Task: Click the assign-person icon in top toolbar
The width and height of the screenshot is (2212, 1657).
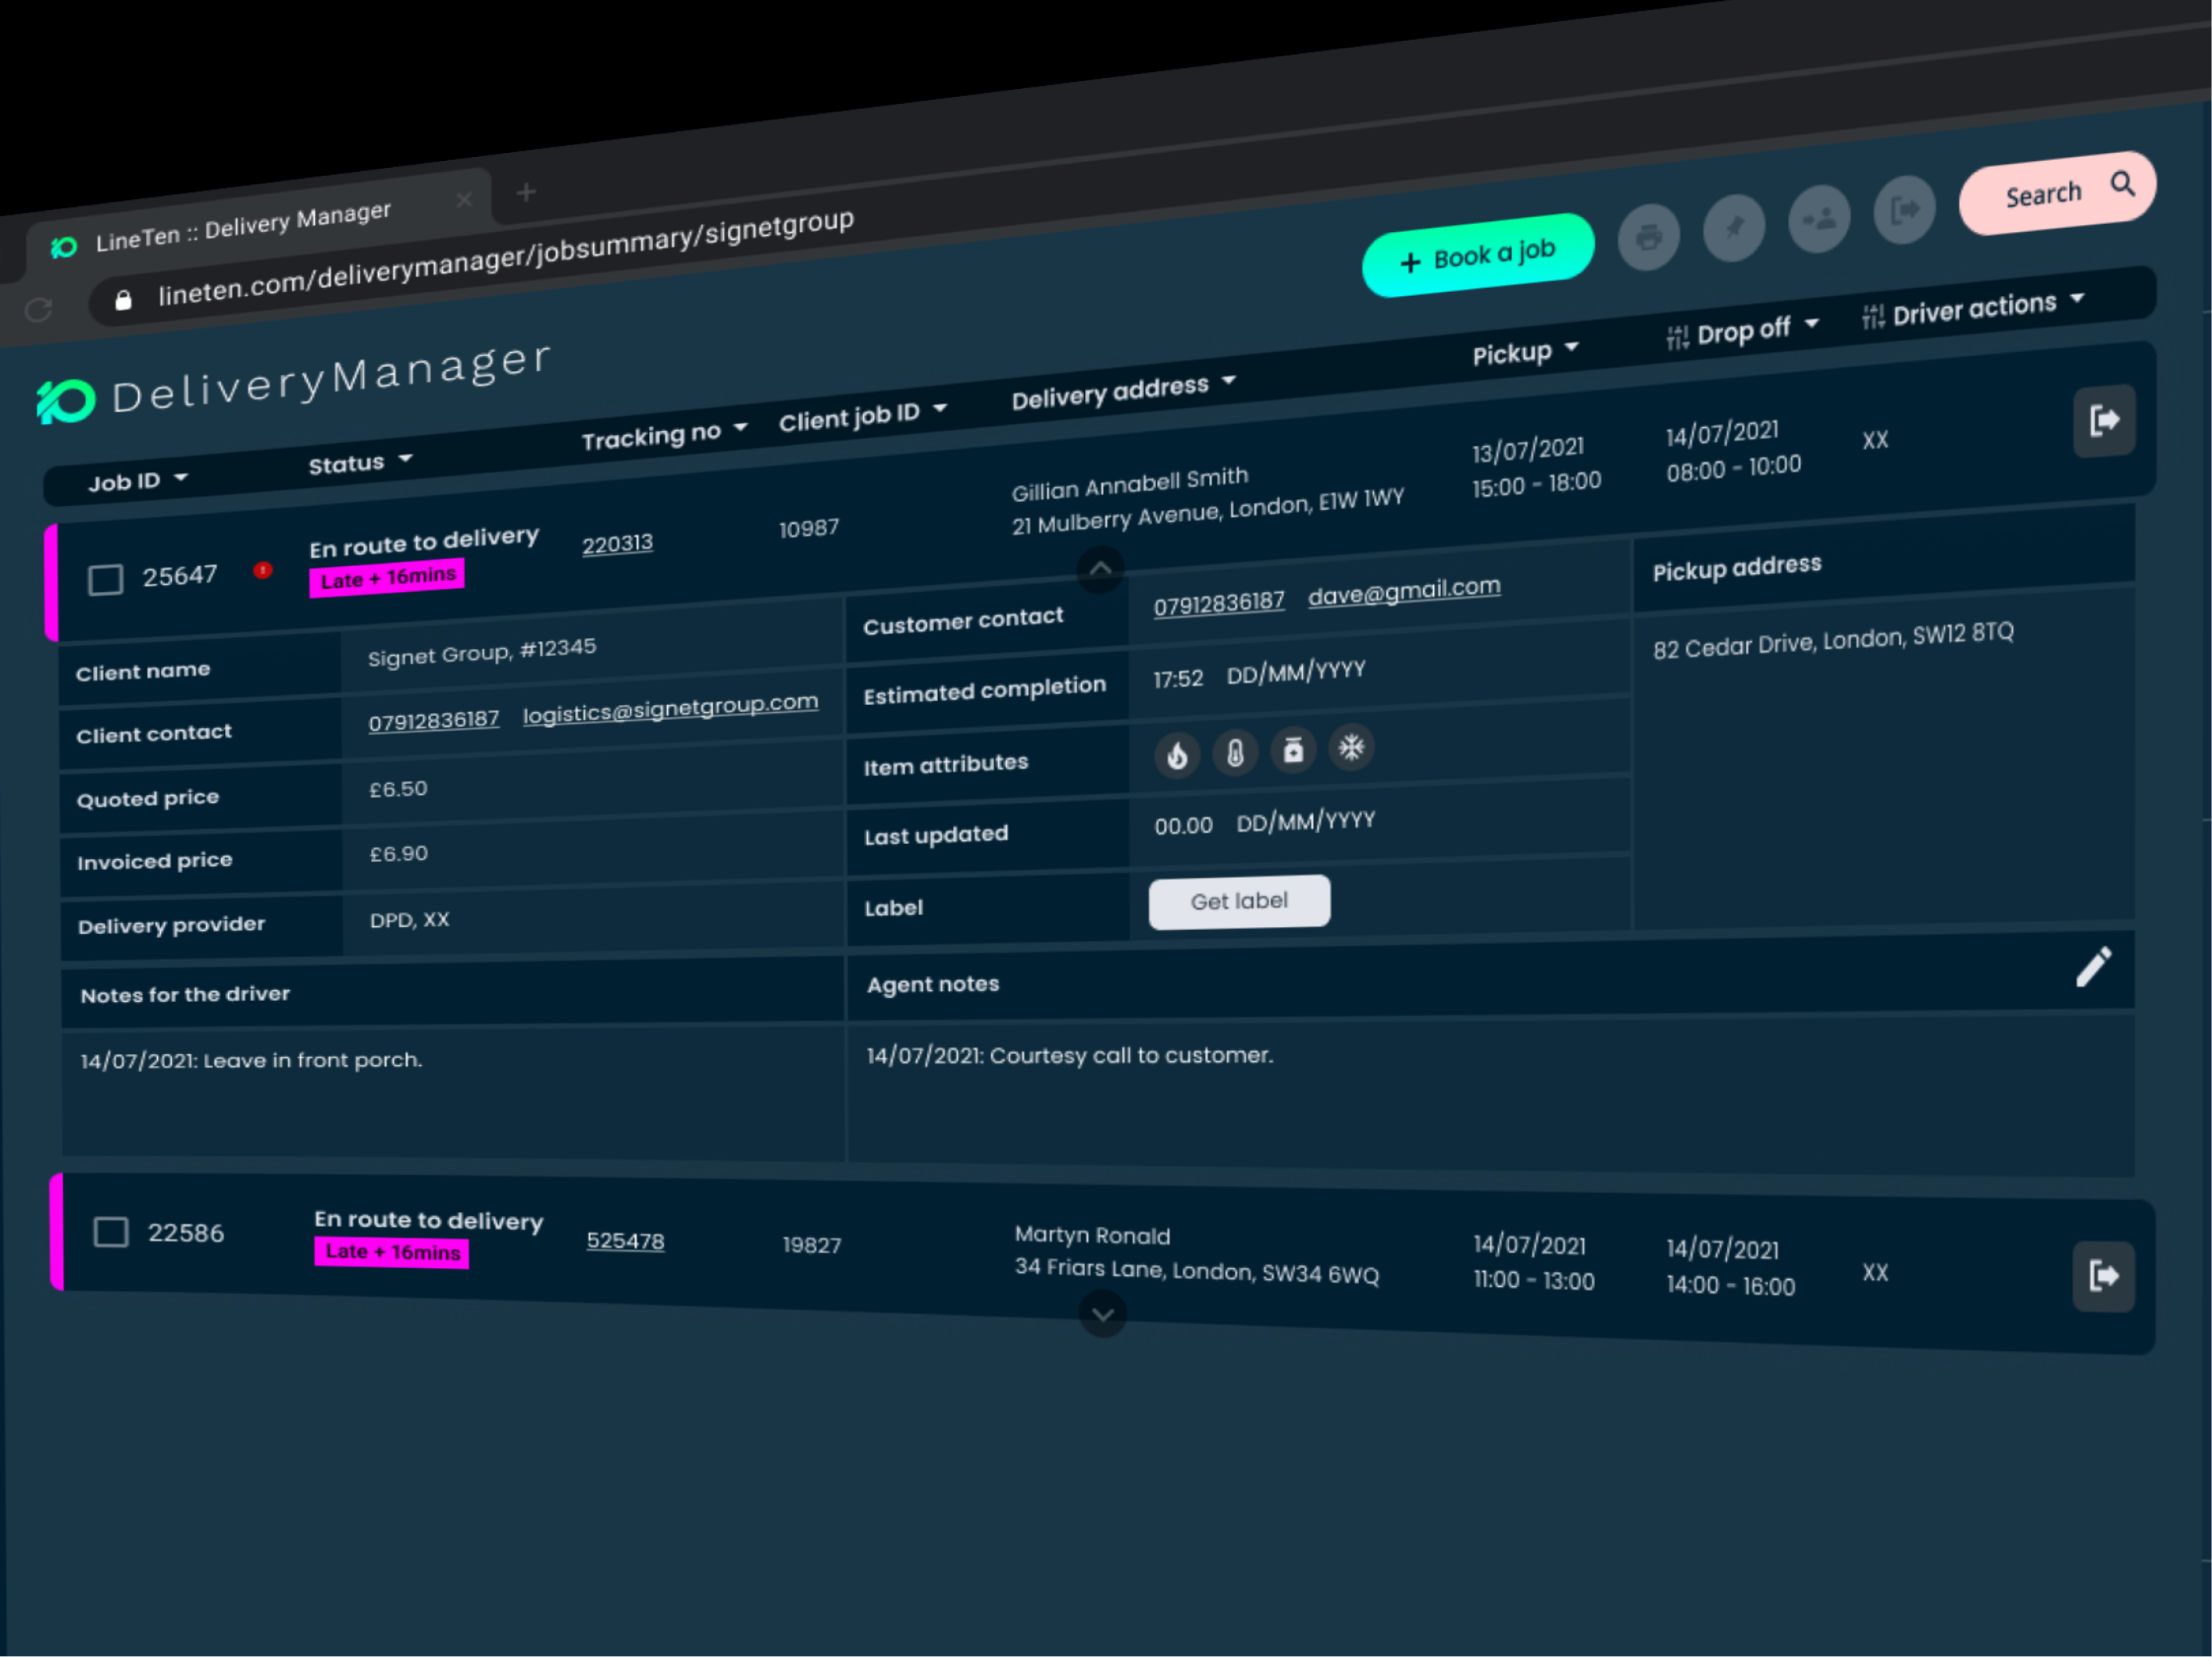Action: click(x=1819, y=217)
